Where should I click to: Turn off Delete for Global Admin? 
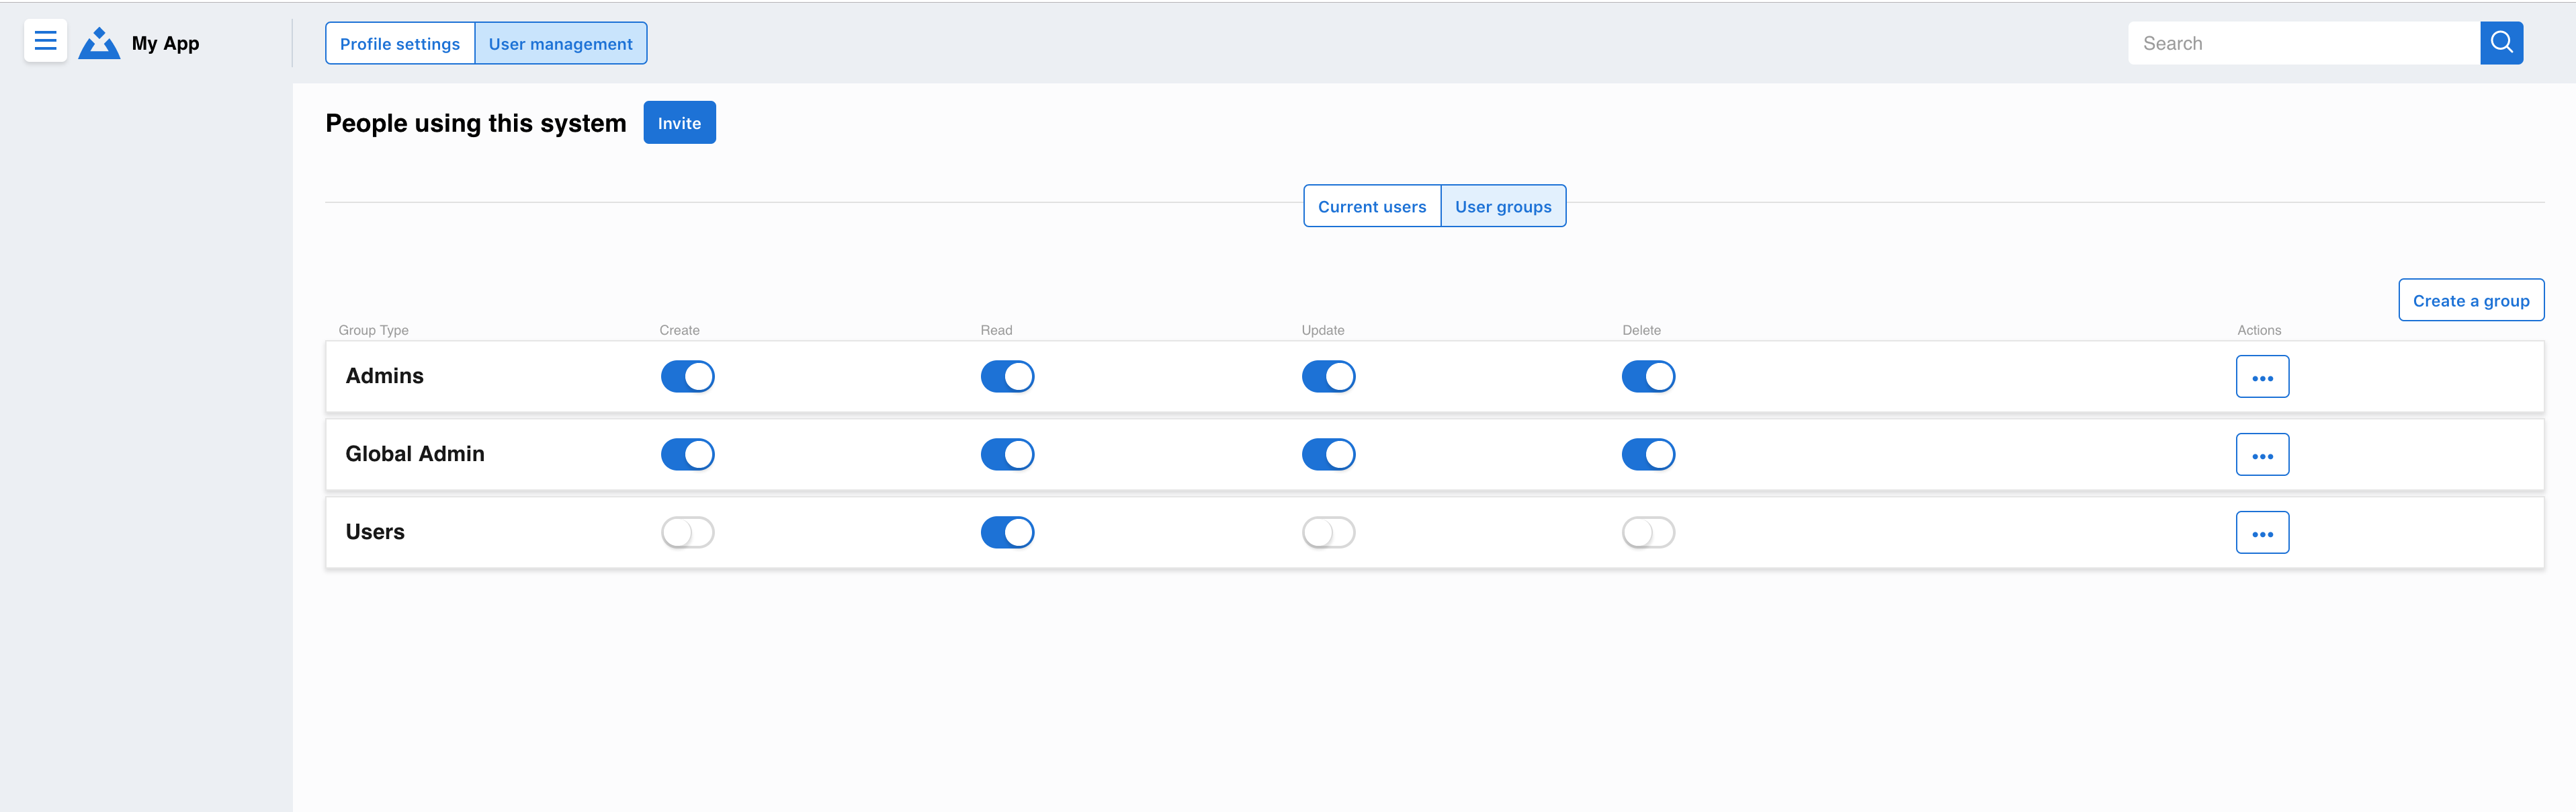tap(1648, 454)
